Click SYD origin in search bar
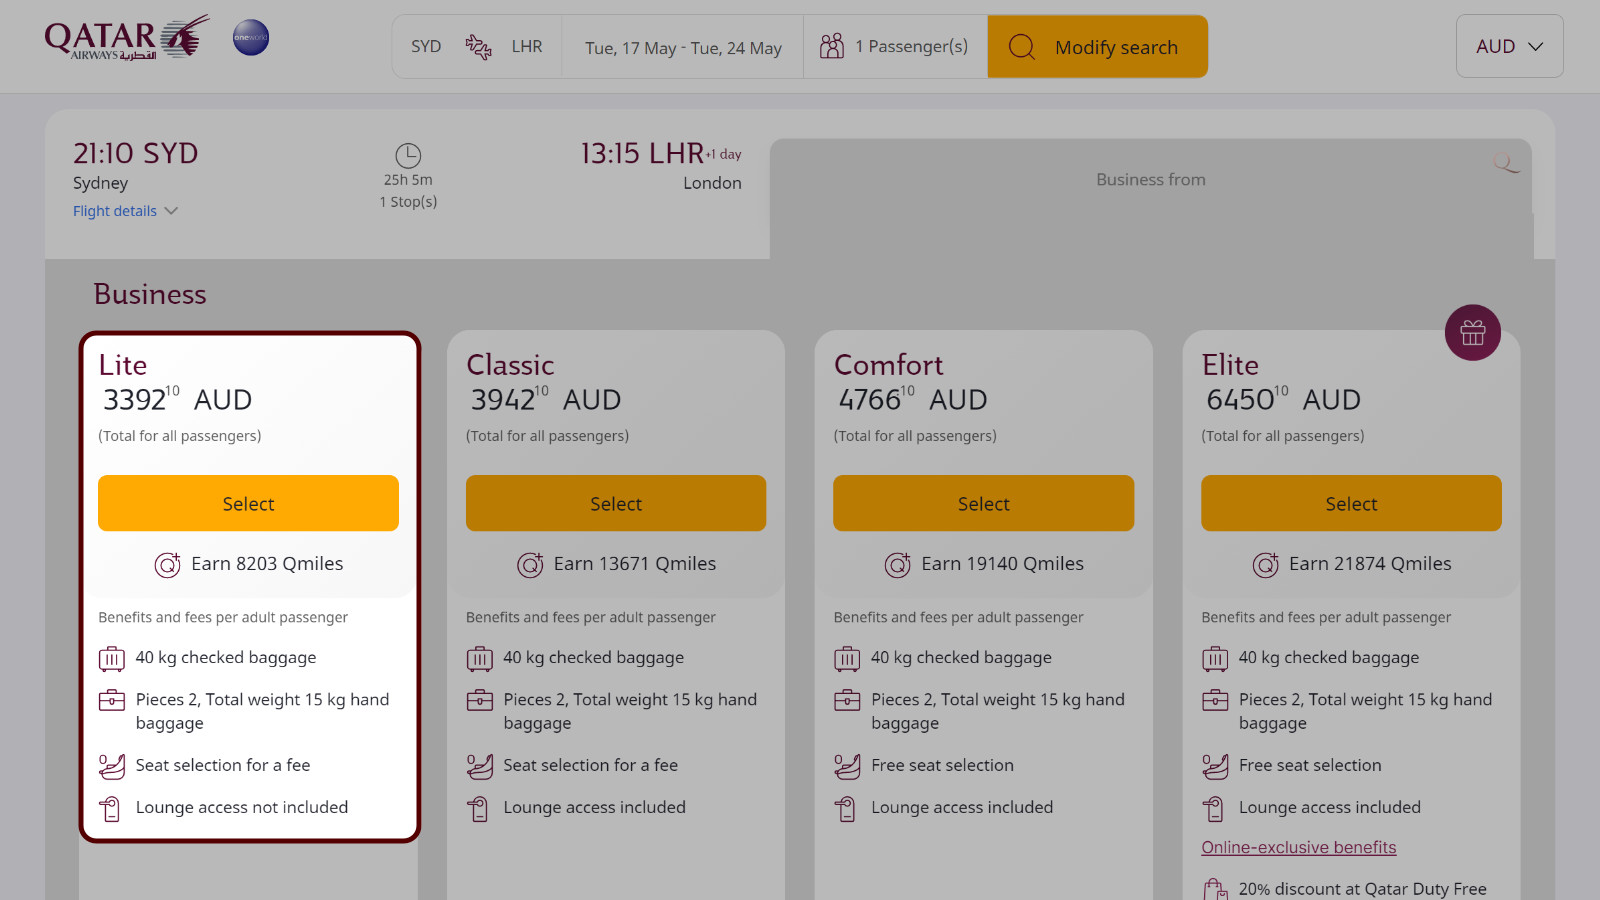This screenshot has height=900, width=1600. click(426, 46)
